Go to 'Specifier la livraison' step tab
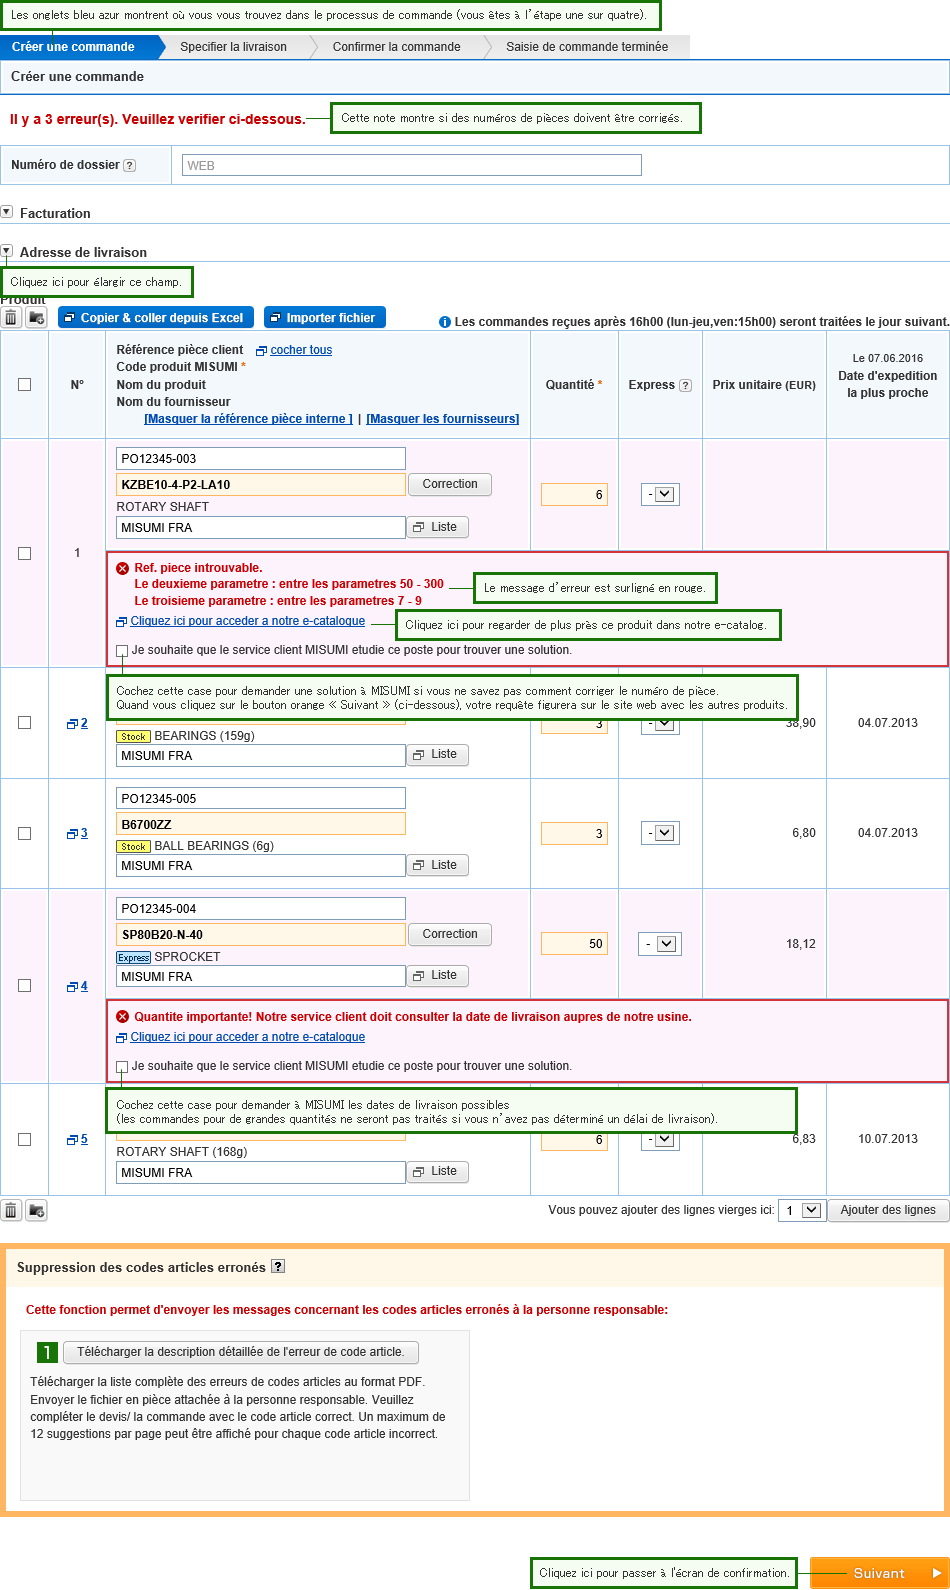This screenshot has width=950, height=1590. pos(234,47)
